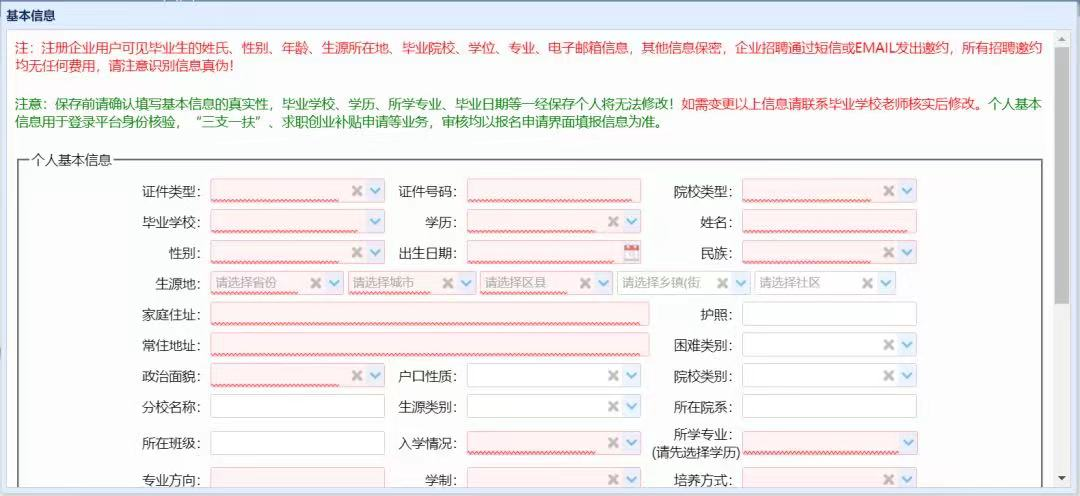Open the 入学情况 dropdown arrow

[632, 443]
